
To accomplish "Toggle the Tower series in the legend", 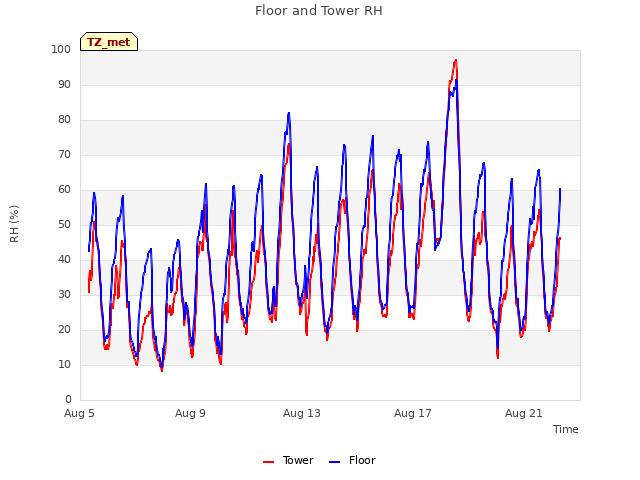I will [x=288, y=460].
